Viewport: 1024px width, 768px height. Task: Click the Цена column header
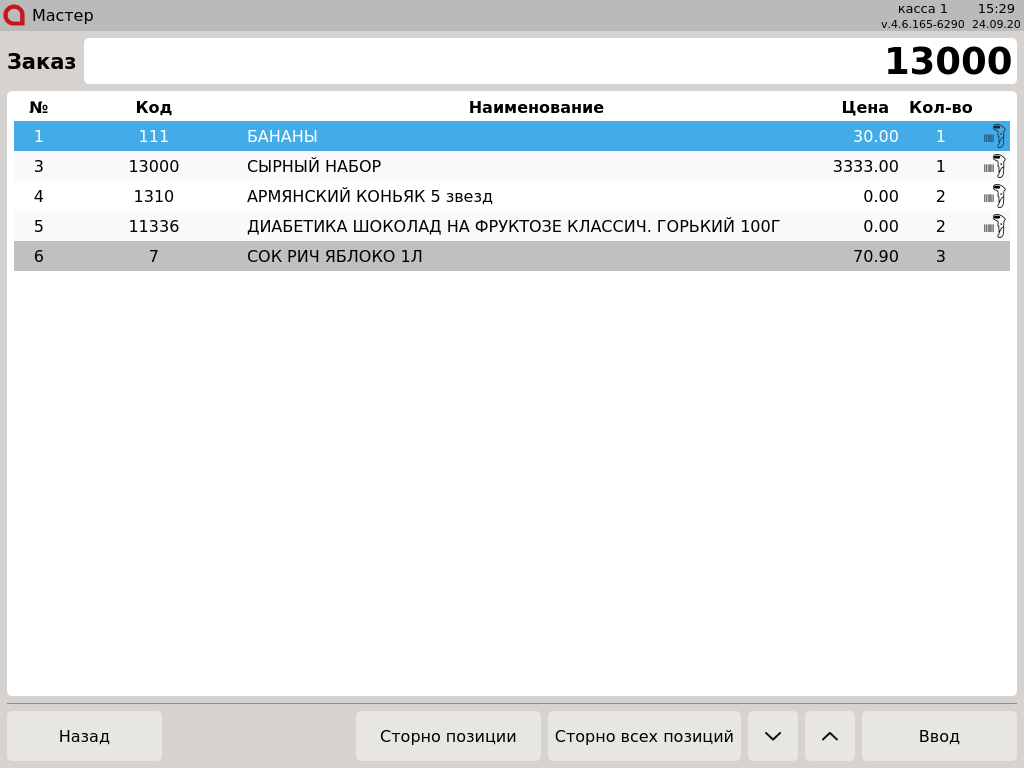click(x=865, y=107)
